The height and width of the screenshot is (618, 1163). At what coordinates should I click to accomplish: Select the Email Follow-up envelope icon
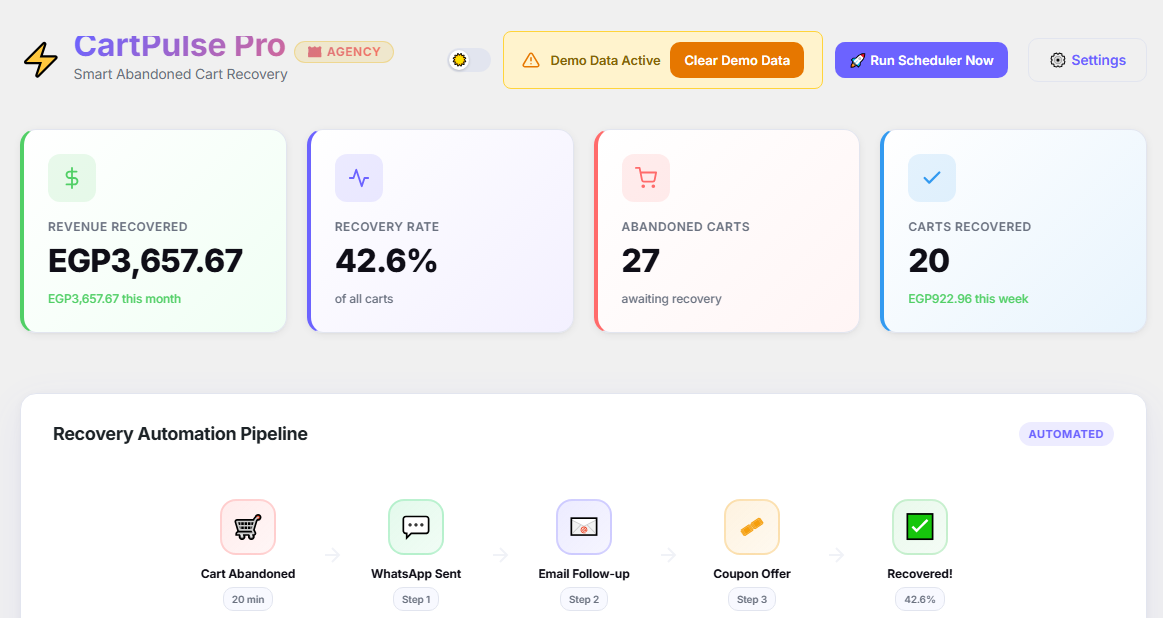pyautogui.click(x=584, y=527)
